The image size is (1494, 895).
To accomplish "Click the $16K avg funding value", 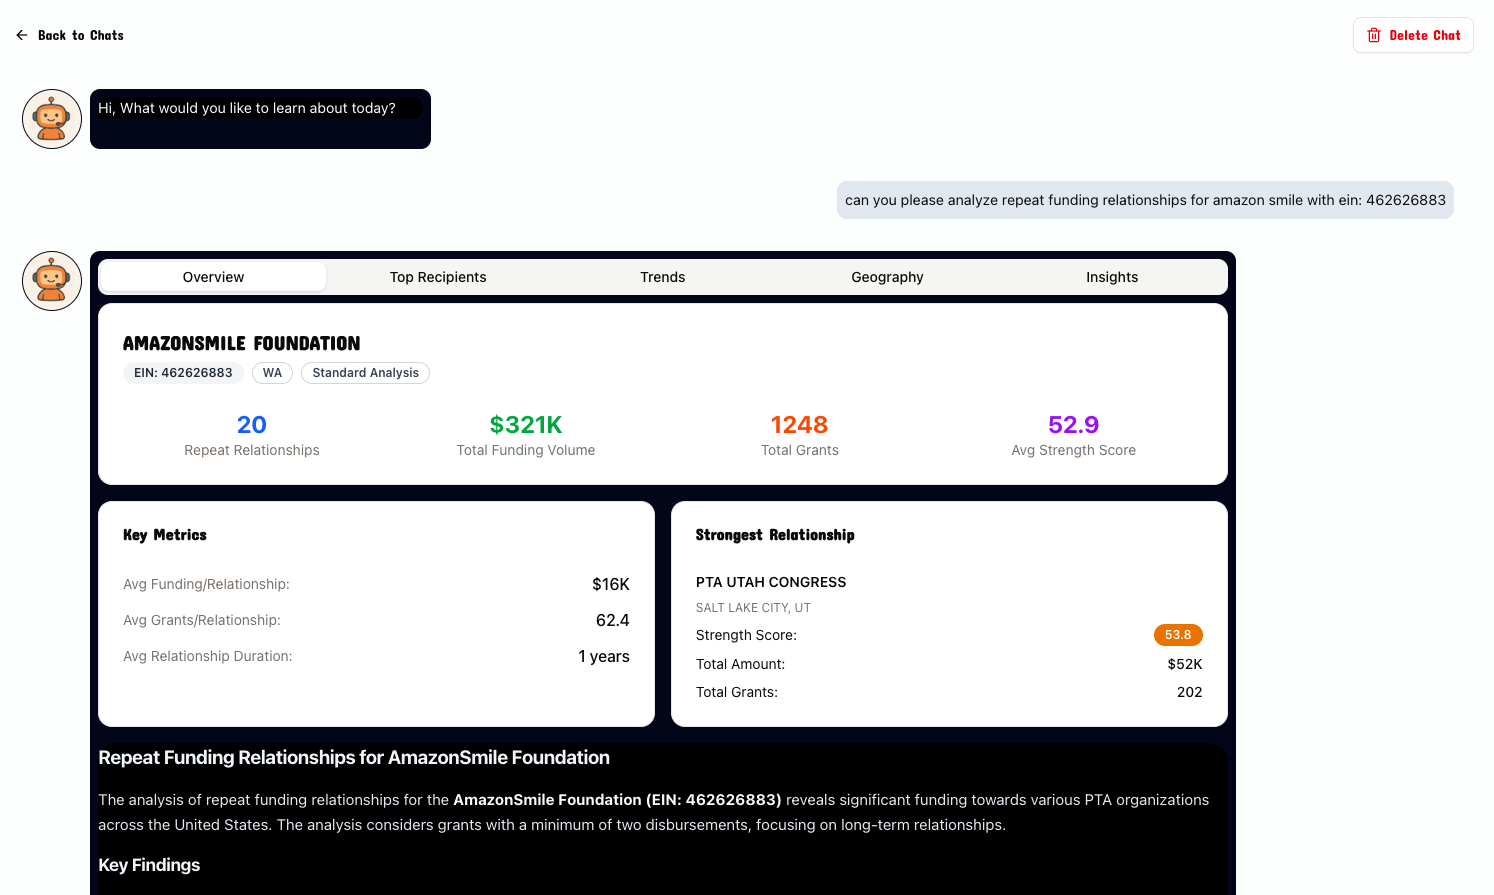I will [x=611, y=584].
